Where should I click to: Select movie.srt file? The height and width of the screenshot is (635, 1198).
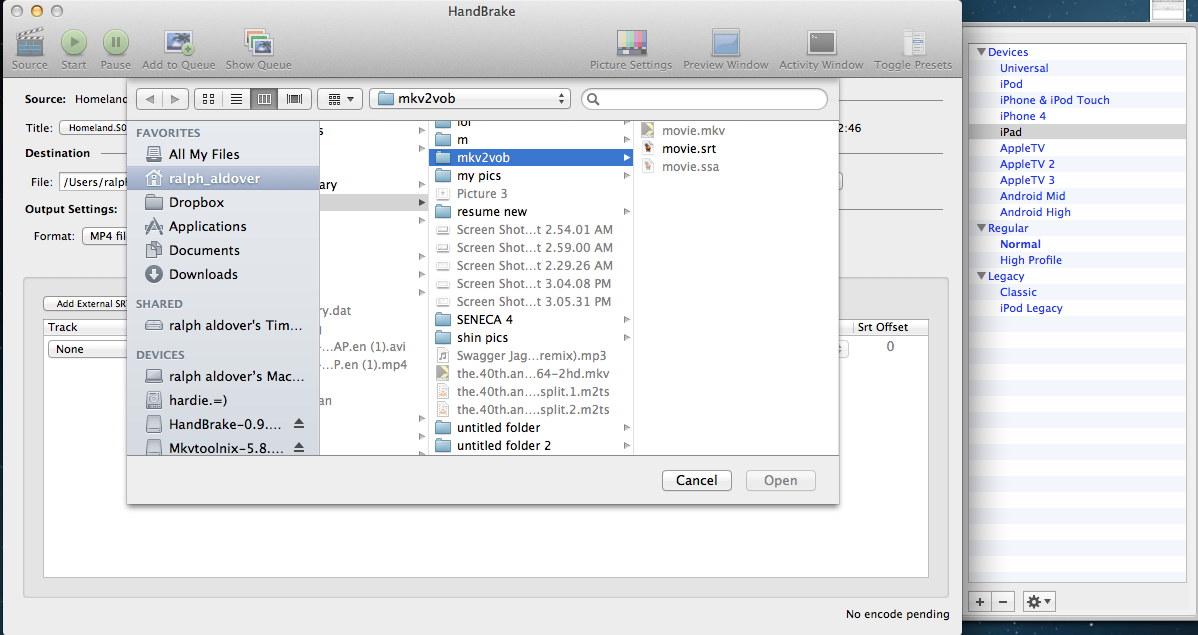(x=688, y=149)
